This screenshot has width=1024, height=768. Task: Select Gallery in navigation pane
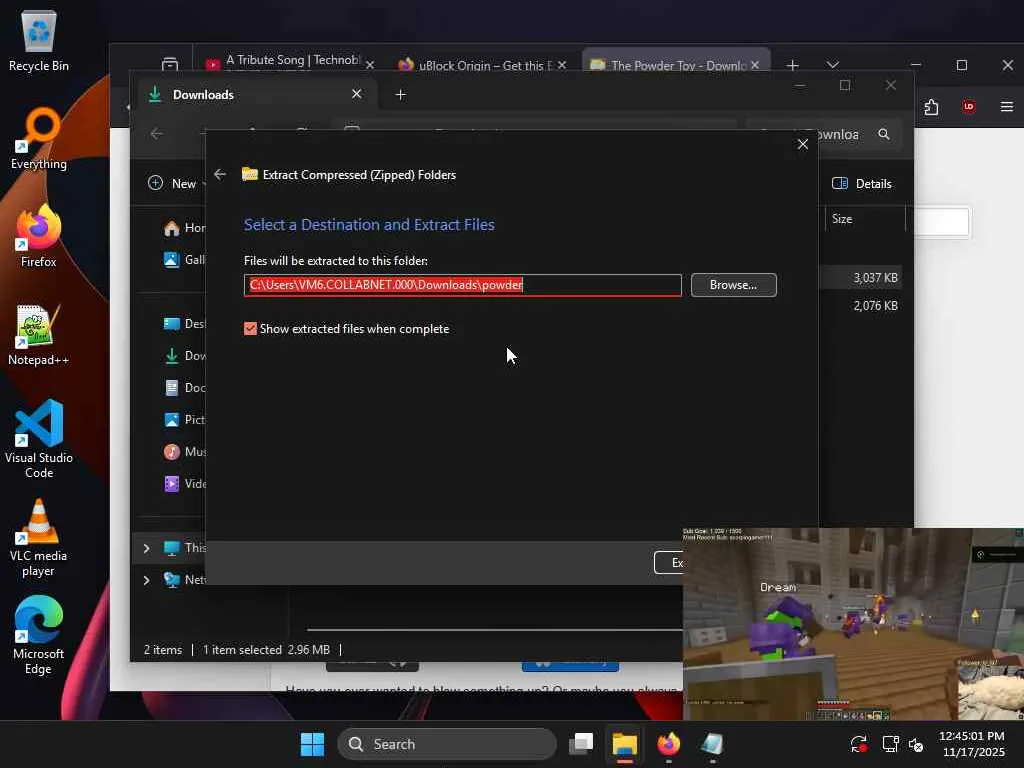click(x=184, y=259)
